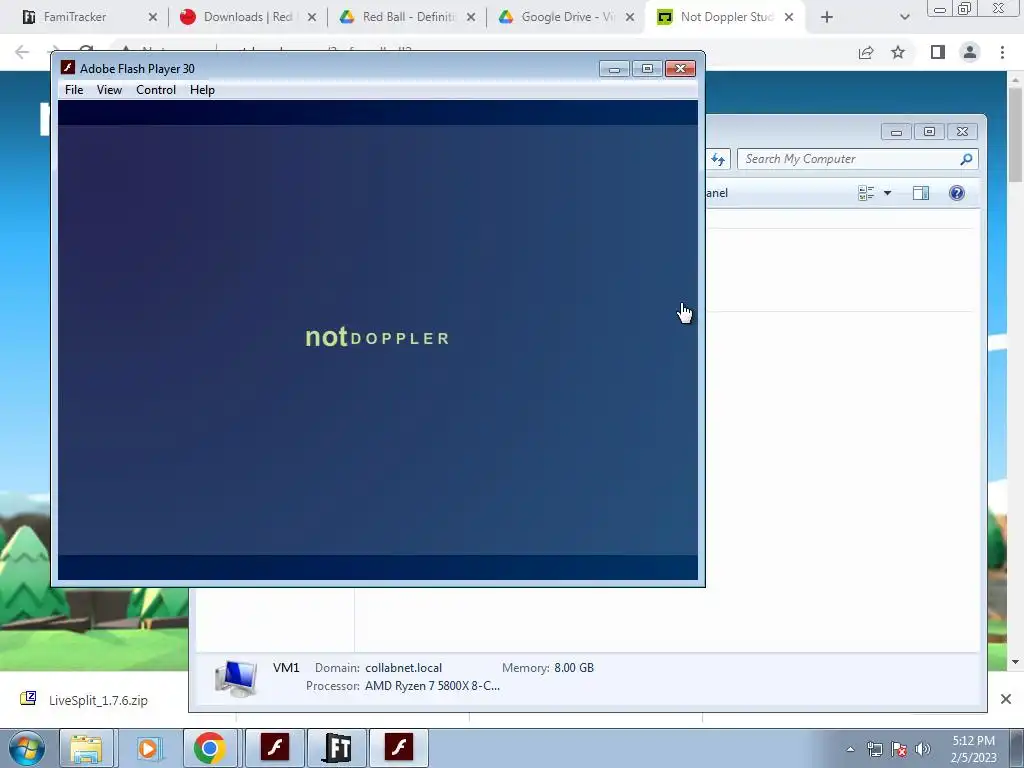Click Chrome share page icon
Viewport: 1024px width, 768px height.
[x=866, y=52]
